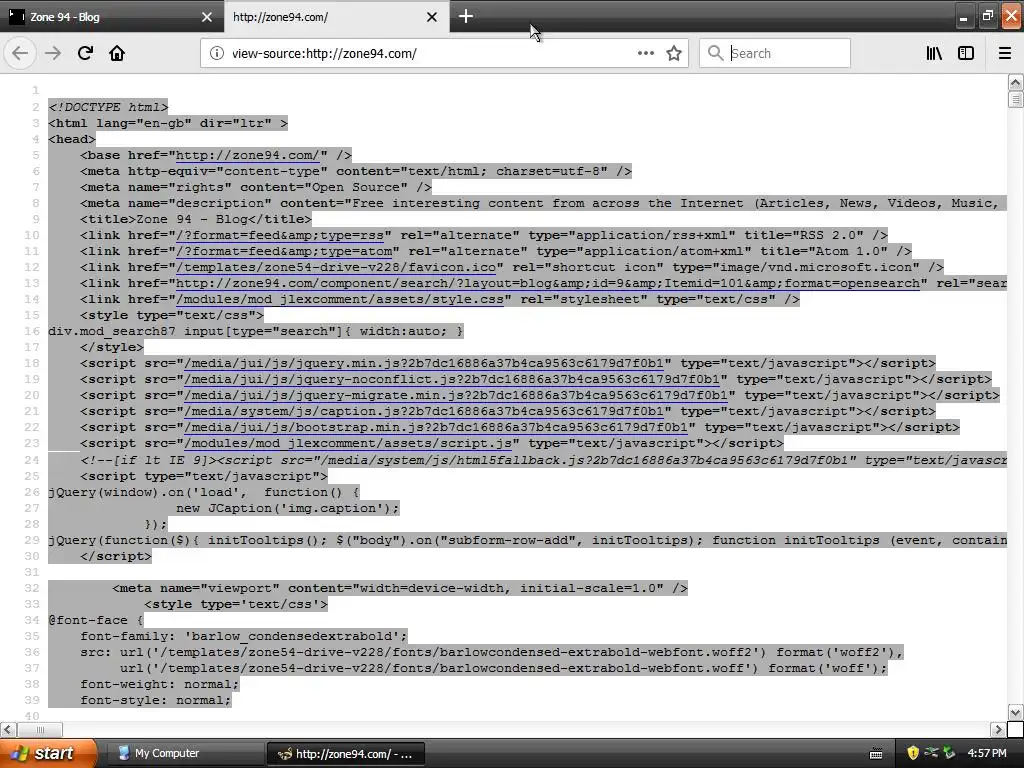This screenshot has width=1024, height=768.
Task: Click the horizontal scrollbar right arrow
Action: coord(998,729)
